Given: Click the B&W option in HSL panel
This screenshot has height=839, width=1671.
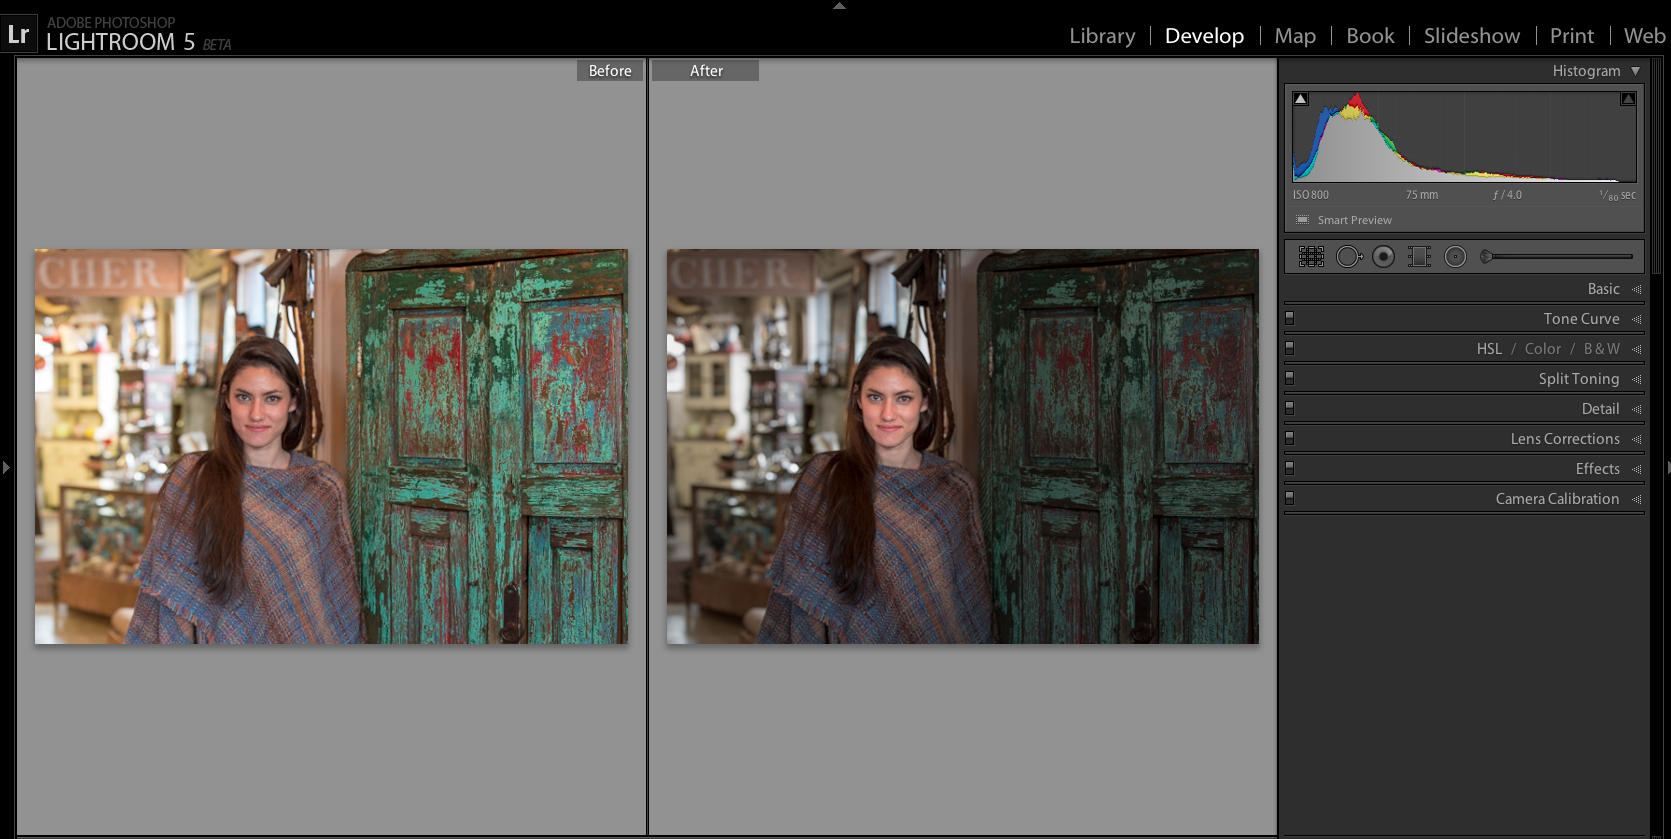Looking at the screenshot, I should click(x=1601, y=349).
